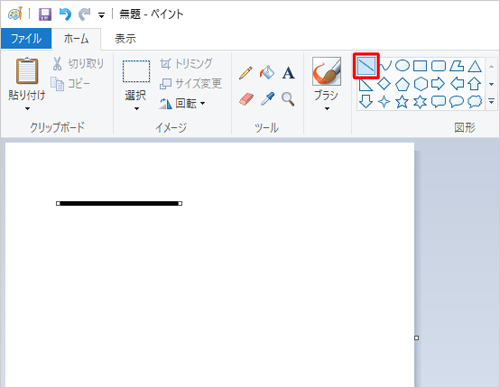Image resolution: width=500 pixels, height=388 pixels.
Task: Expand the full shapes gallery
Action: point(491,101)
